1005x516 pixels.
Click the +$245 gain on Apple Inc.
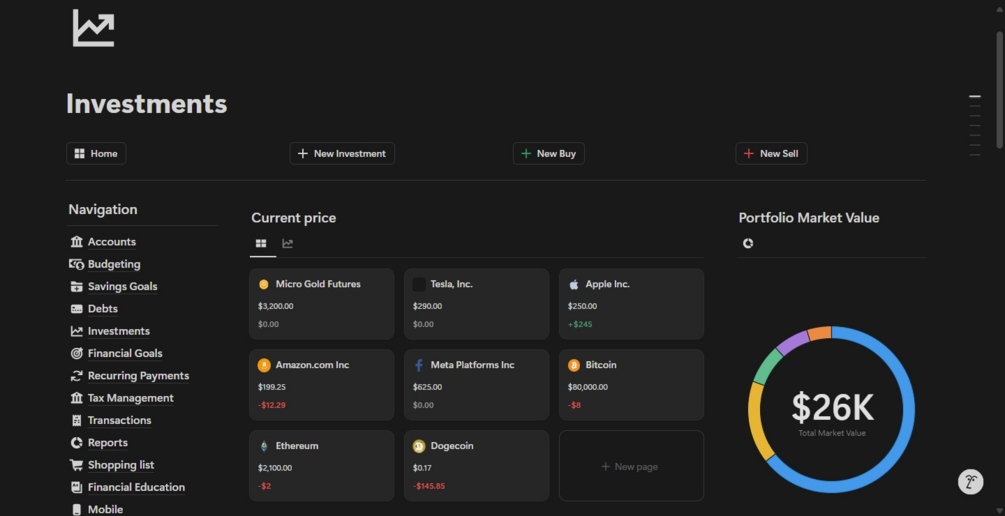point(580,324)
